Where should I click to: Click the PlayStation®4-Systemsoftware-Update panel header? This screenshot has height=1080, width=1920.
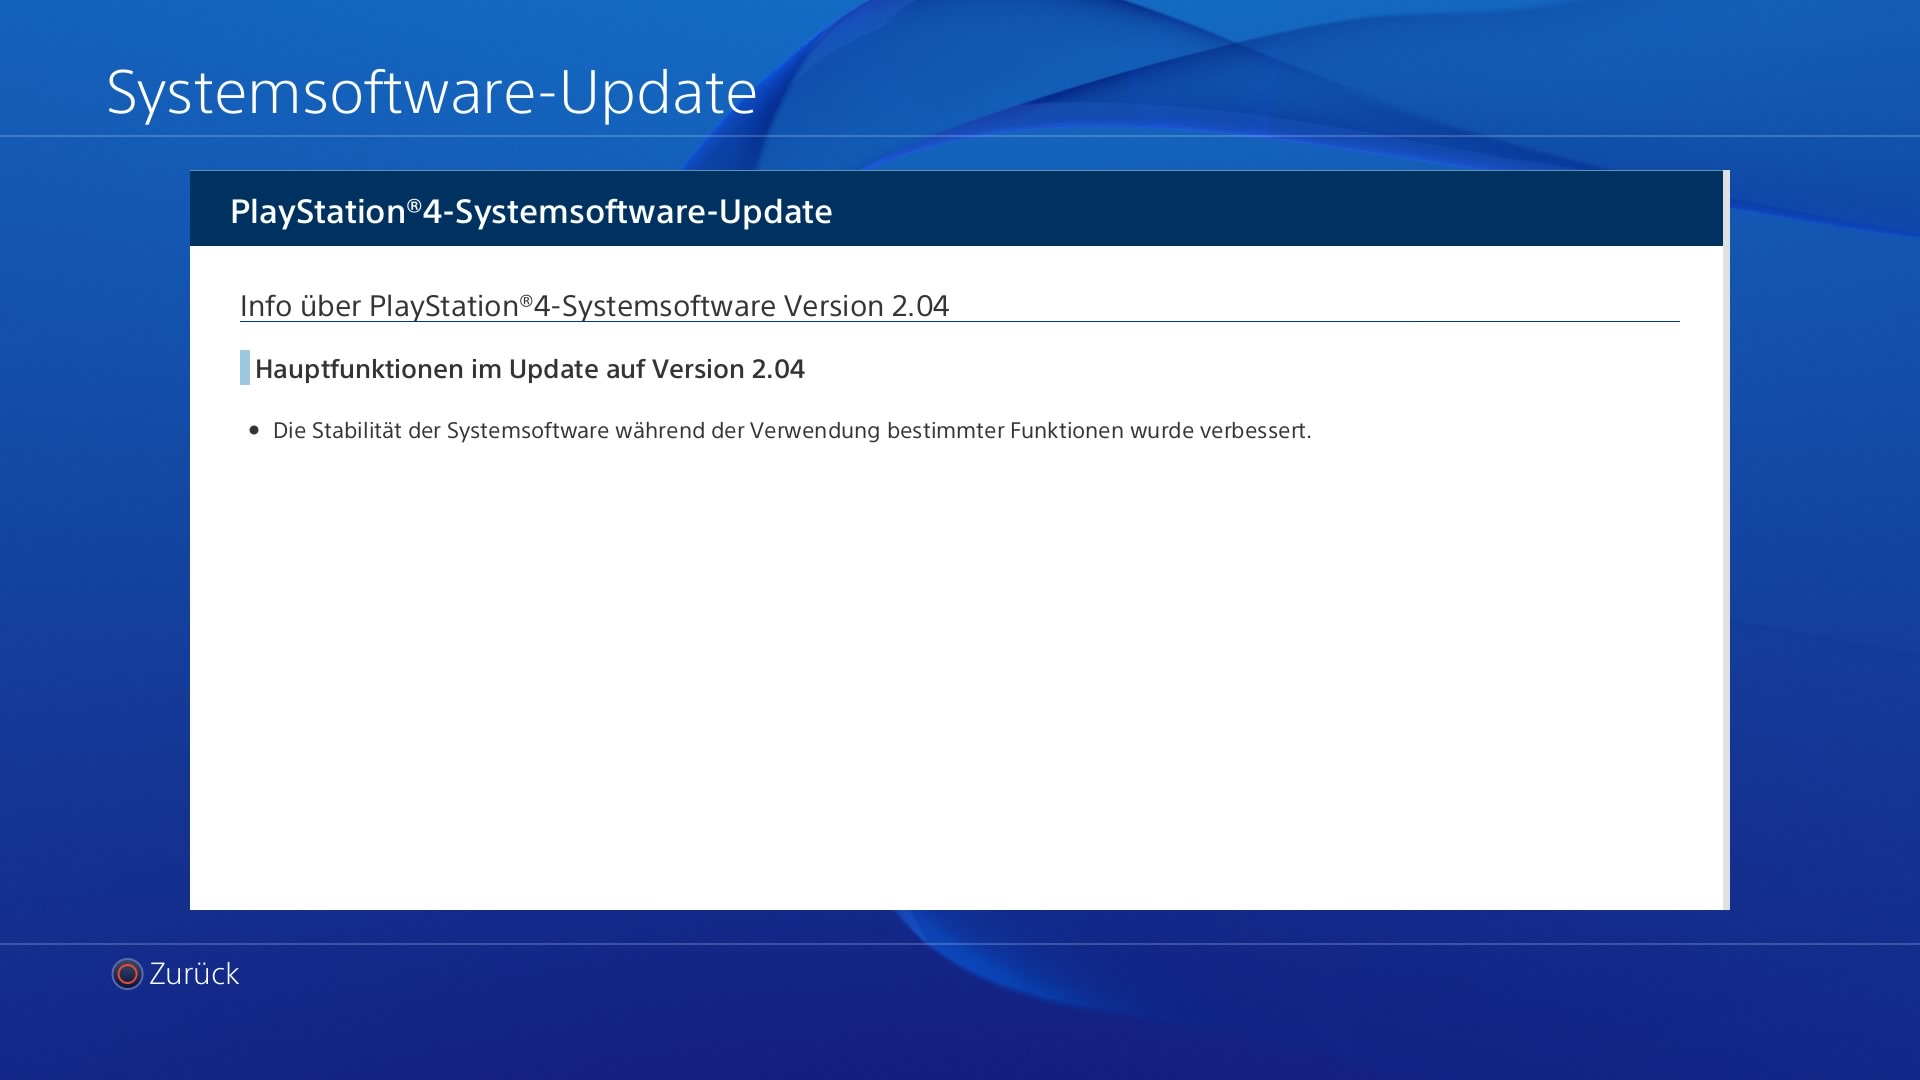click(956, 209)
